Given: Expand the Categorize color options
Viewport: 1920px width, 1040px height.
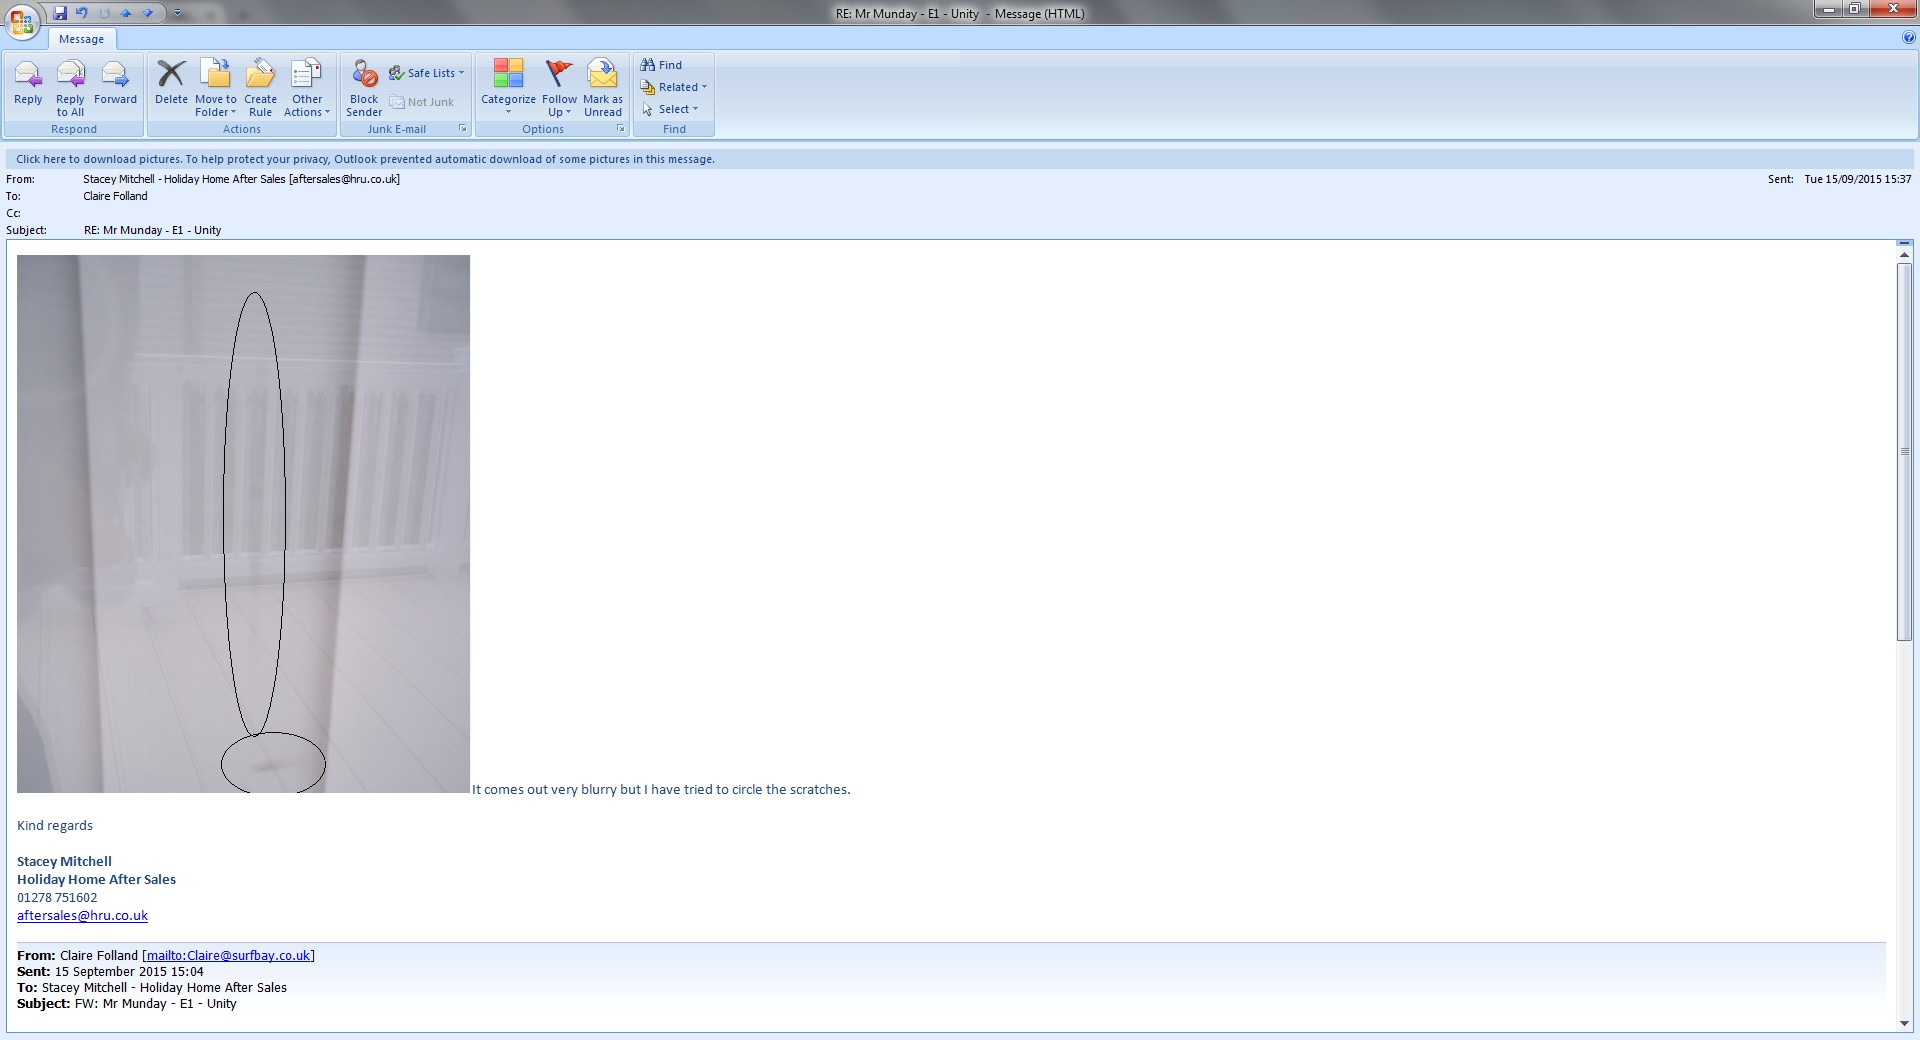Looking at the screenshot, I should click(x=508, y=86).
